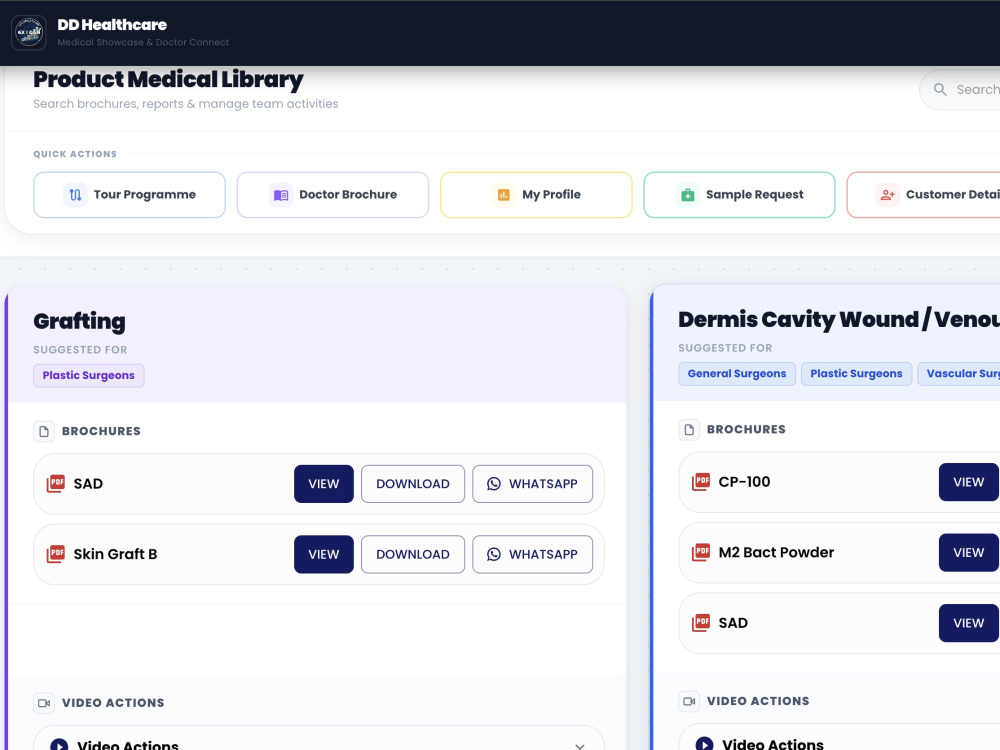This screenshot has height=750, width=1000.
Task: Select the Plastic Surgeons tag under Grafting
Action: (x=89, y=376)
